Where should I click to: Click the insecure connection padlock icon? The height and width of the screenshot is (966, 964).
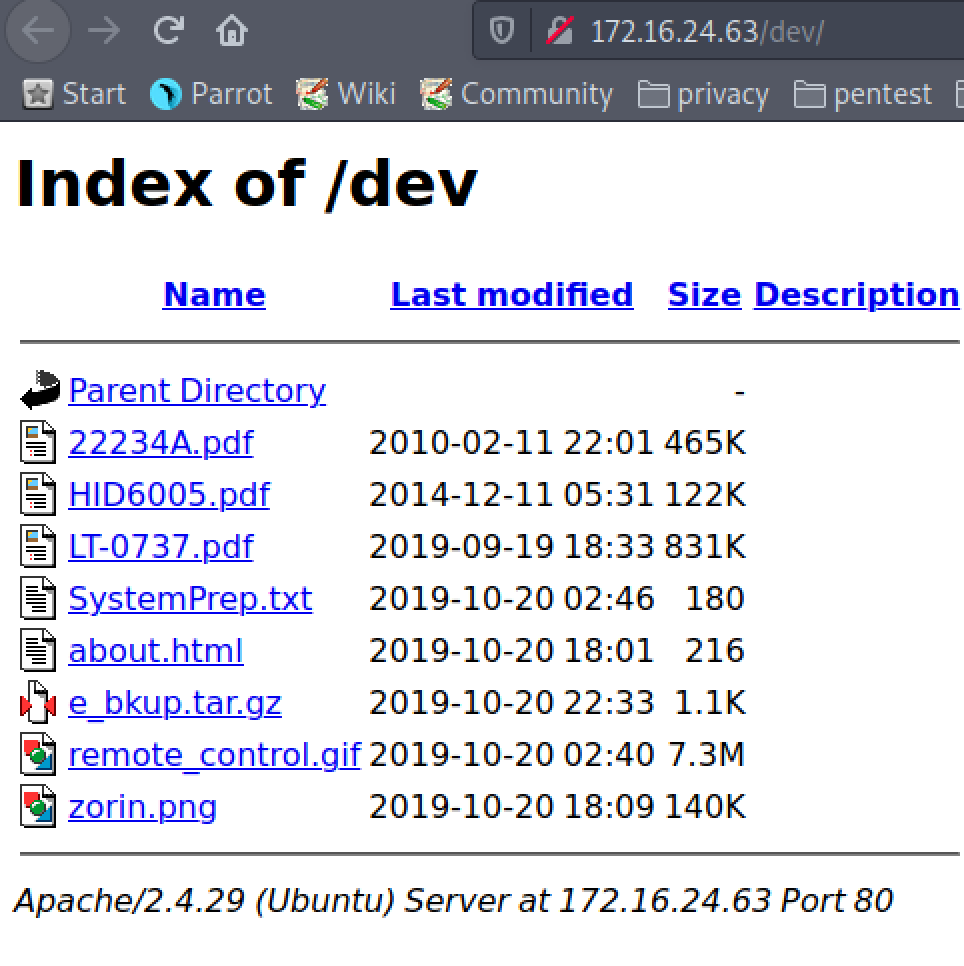click(x=559, y=32)
